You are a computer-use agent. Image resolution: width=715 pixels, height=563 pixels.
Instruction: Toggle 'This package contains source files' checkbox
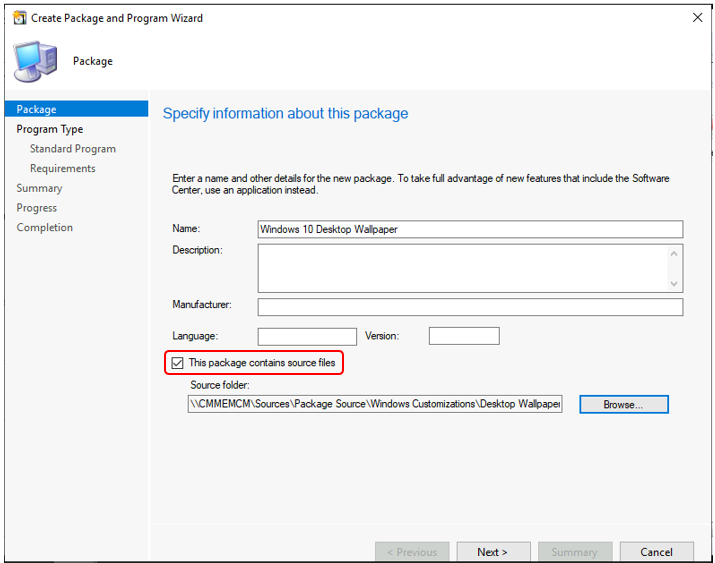tap(177, 363)
